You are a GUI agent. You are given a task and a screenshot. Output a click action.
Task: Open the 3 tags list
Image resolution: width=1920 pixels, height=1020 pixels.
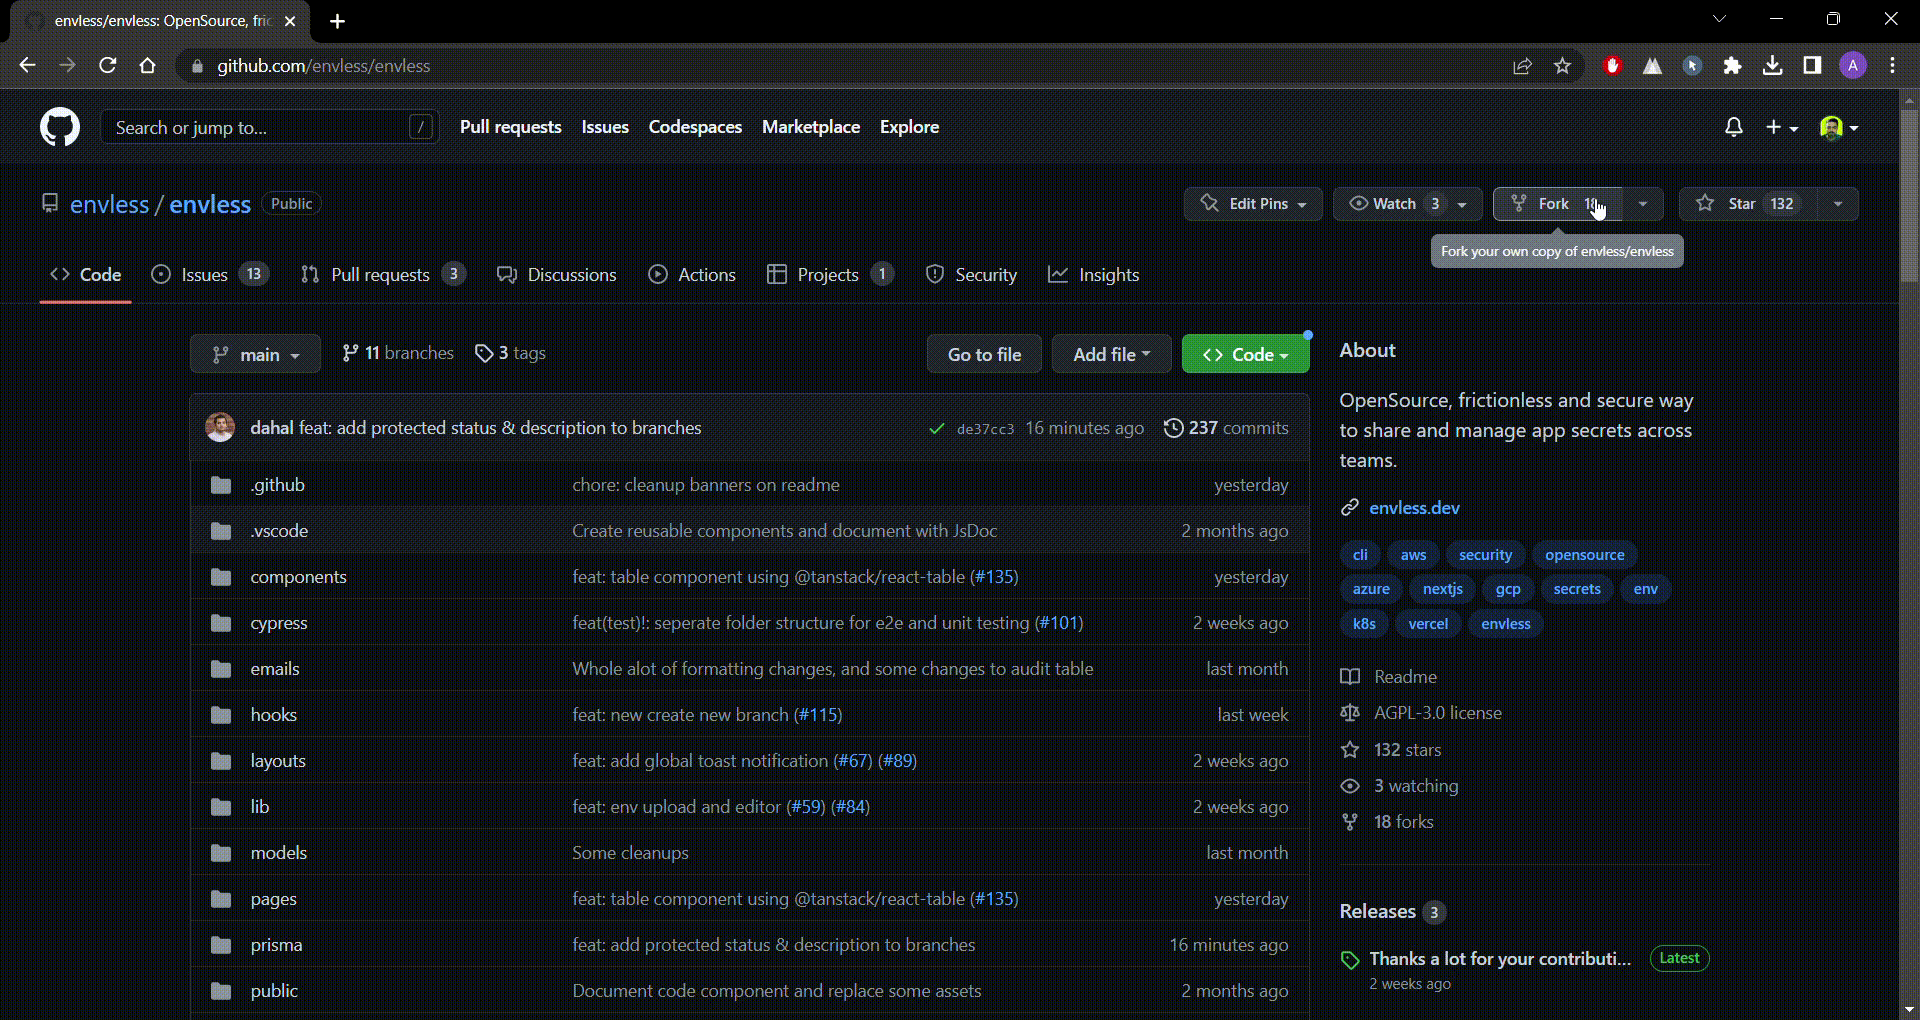pos(510,353)
